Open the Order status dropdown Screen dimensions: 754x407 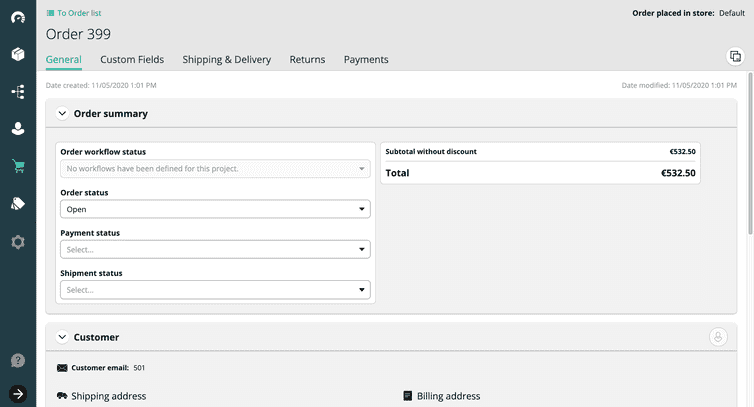click(x=215, y=209)
